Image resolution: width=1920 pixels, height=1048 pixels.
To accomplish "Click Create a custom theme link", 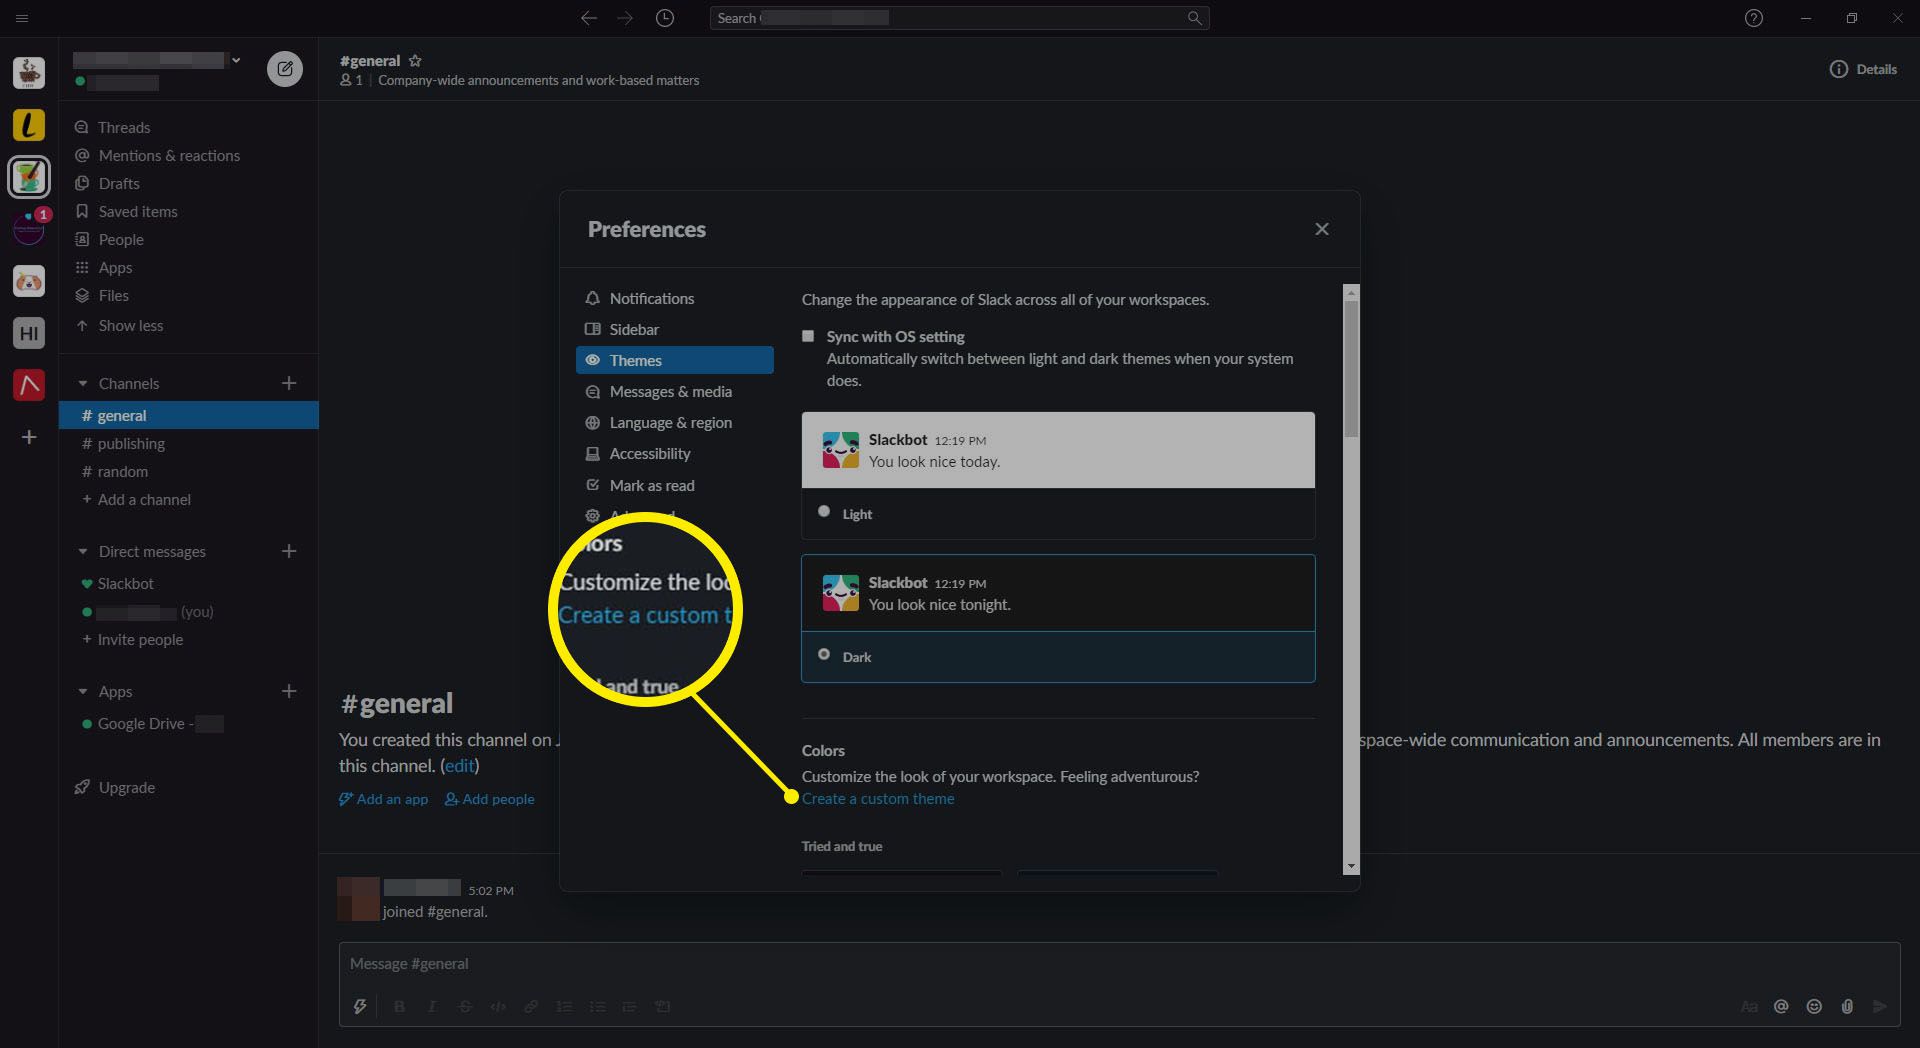I will (x=878, y=799).
